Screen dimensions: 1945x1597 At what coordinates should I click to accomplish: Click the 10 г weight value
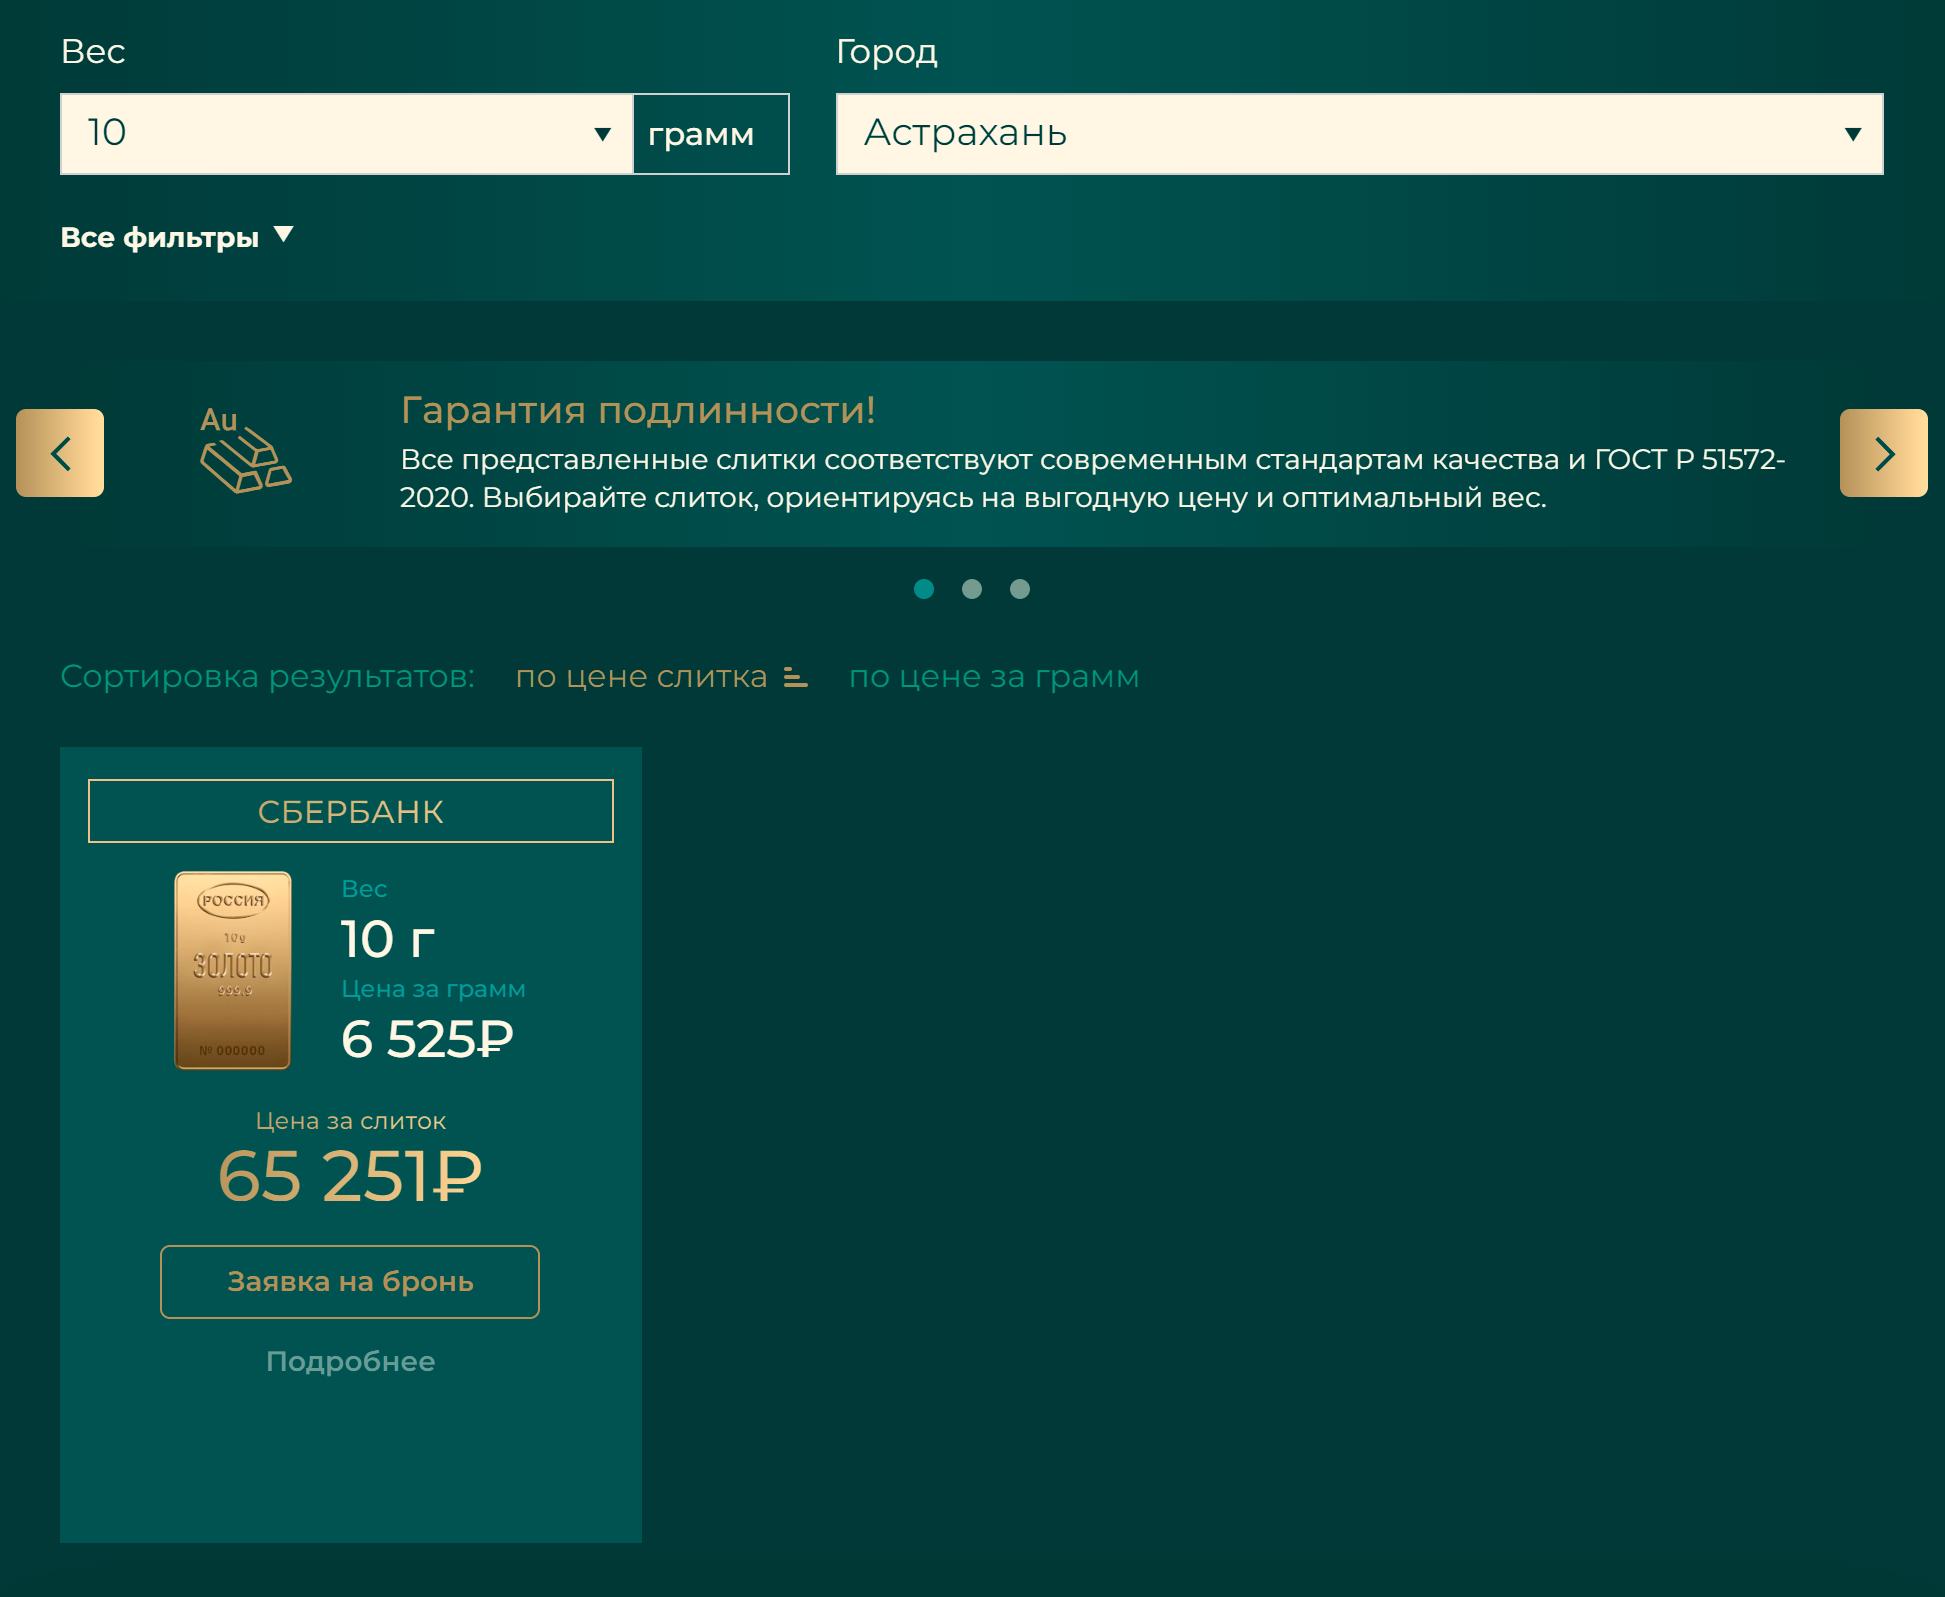coord(388,939)
